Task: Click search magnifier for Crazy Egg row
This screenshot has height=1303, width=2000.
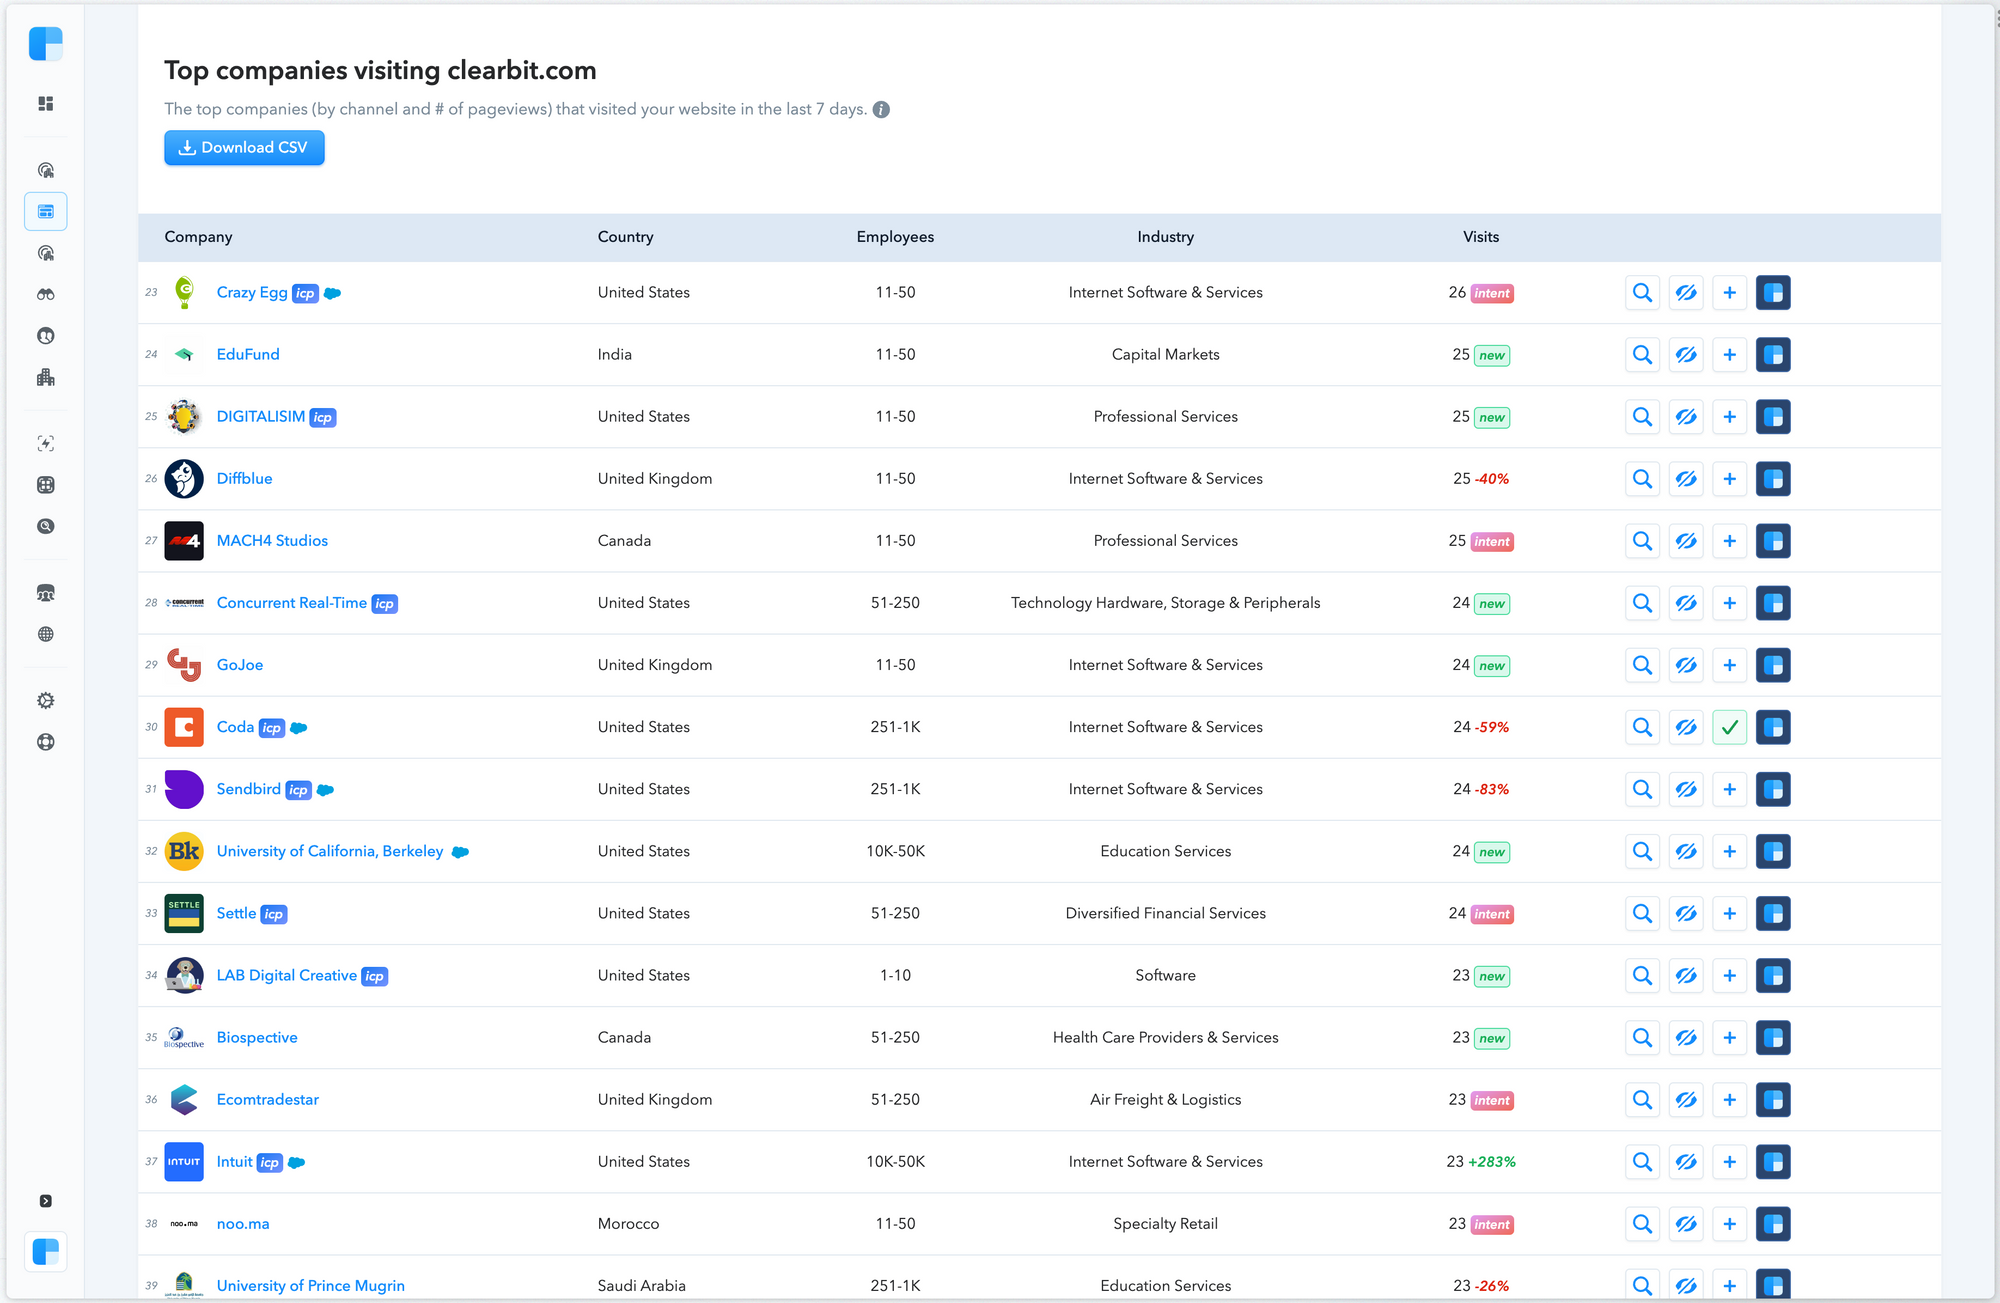Action: coord(1642,293)
